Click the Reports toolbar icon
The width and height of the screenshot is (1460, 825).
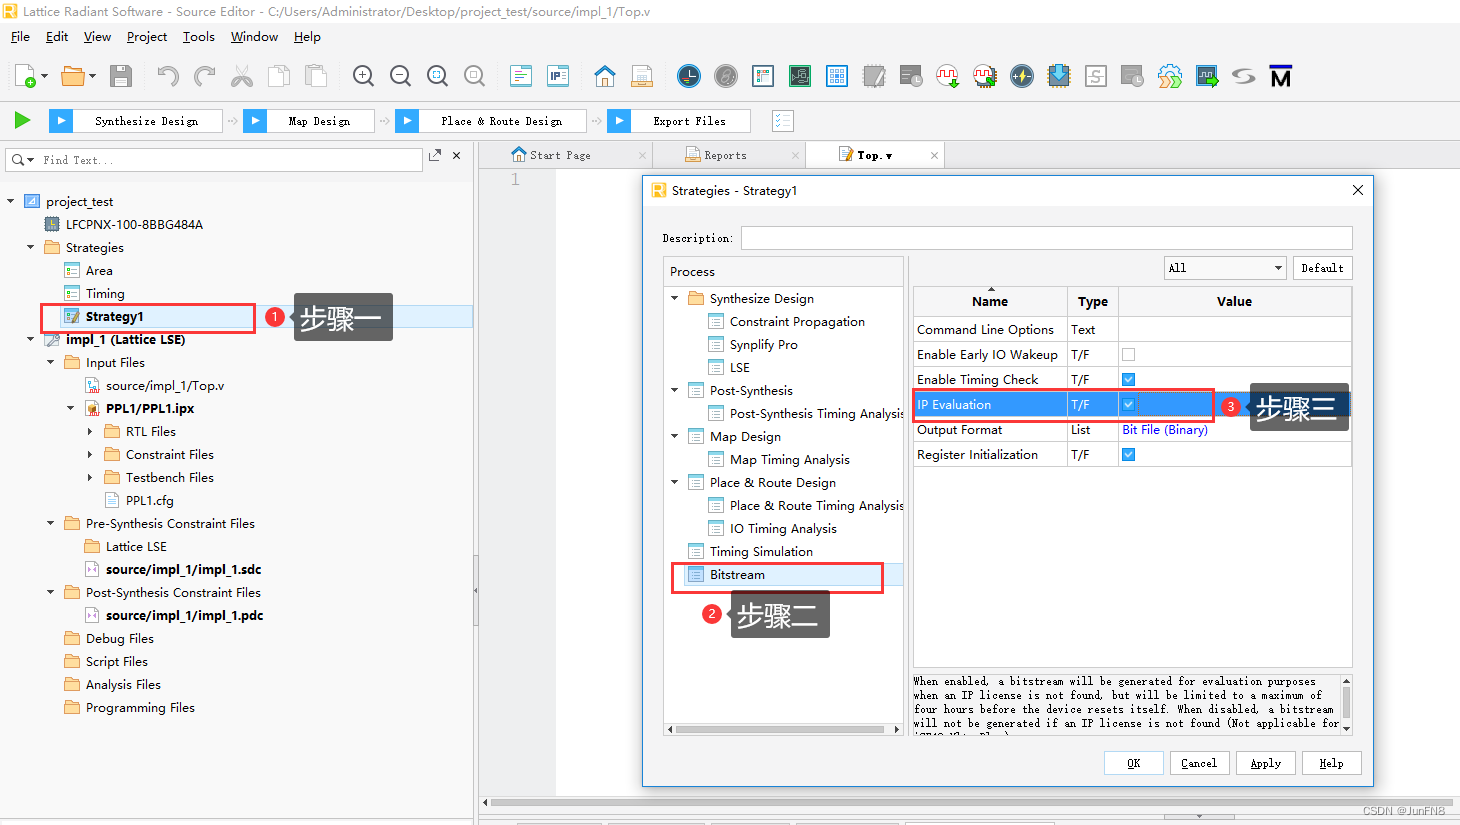tap(642, 76)
